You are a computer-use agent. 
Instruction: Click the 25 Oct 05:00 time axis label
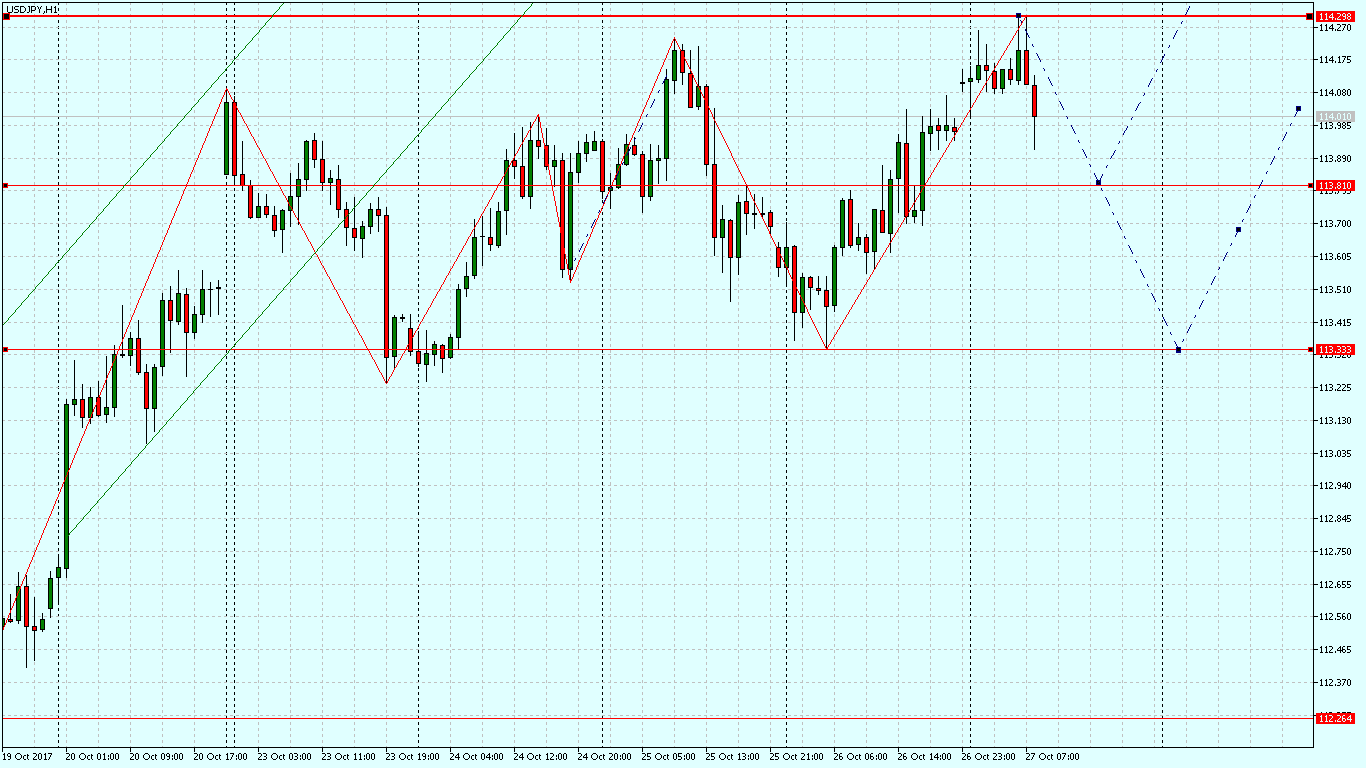tap(669, 757)
